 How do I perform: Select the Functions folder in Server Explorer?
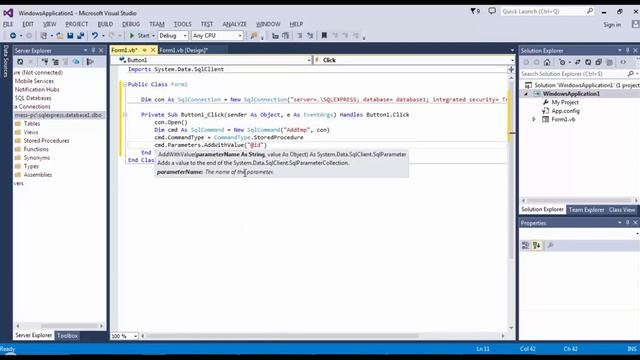click(36, 149)
